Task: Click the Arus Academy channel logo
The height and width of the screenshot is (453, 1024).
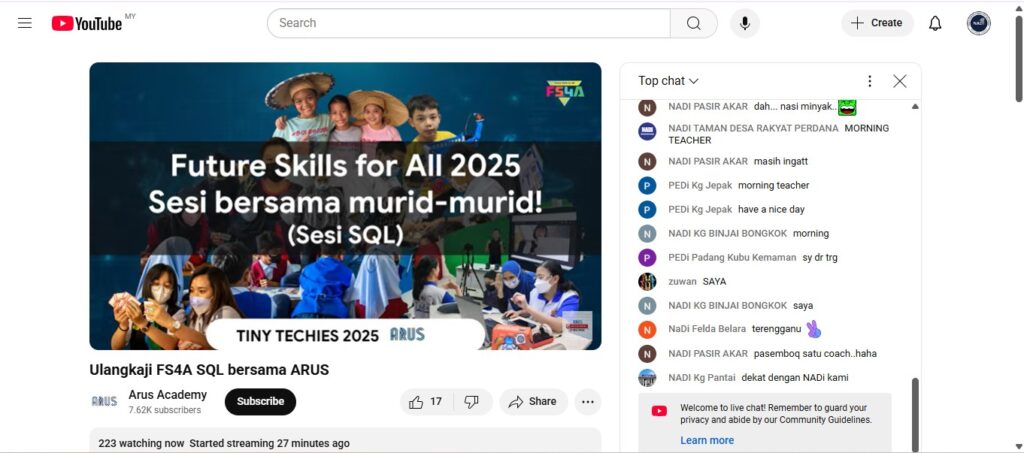Action: (104, 401)
